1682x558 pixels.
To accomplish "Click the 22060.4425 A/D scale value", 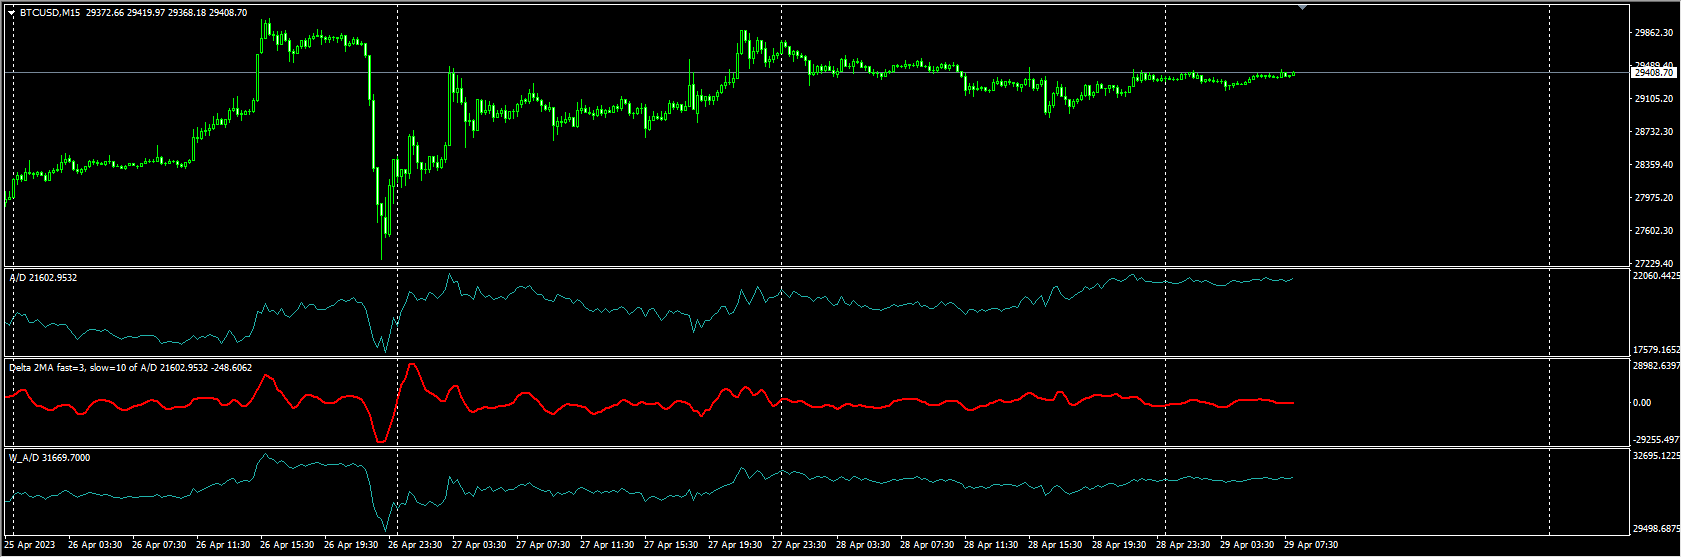I will click(1656, 276).
